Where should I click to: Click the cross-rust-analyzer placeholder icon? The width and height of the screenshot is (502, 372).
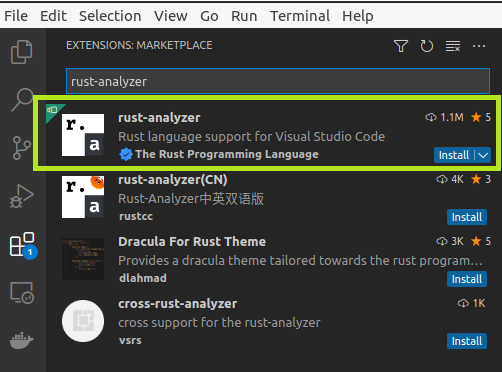pyautogui.click(x=83, y=321)
